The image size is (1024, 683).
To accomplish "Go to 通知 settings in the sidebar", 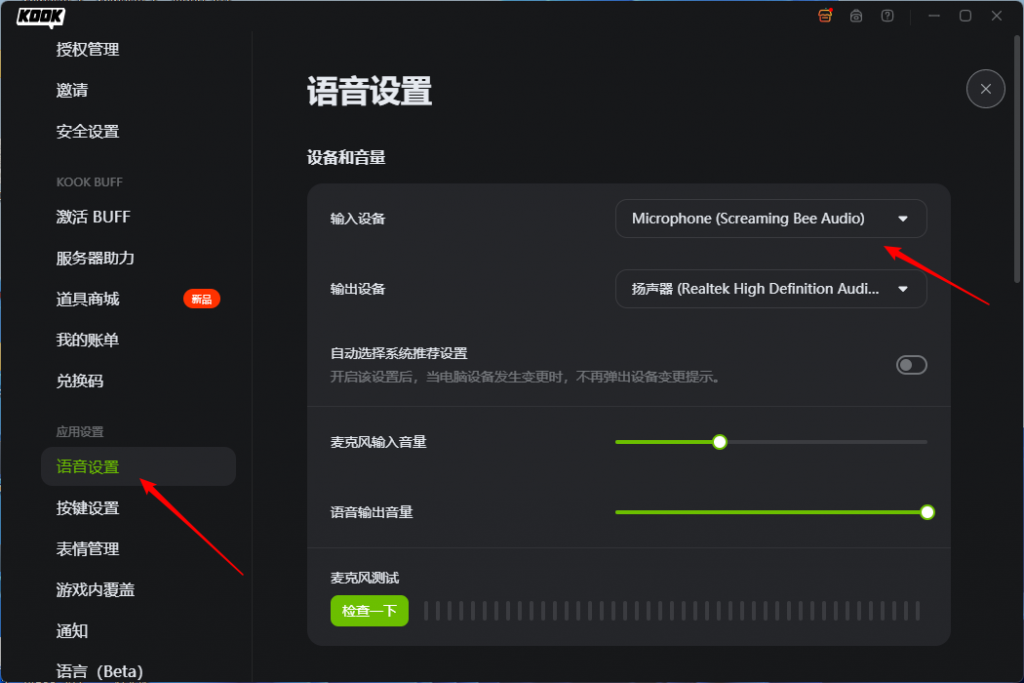I will point(73,630).
